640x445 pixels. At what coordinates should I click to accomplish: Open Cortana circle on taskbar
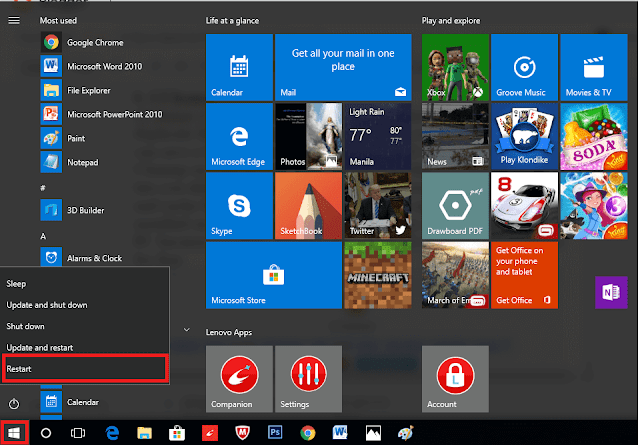(46, 433)
